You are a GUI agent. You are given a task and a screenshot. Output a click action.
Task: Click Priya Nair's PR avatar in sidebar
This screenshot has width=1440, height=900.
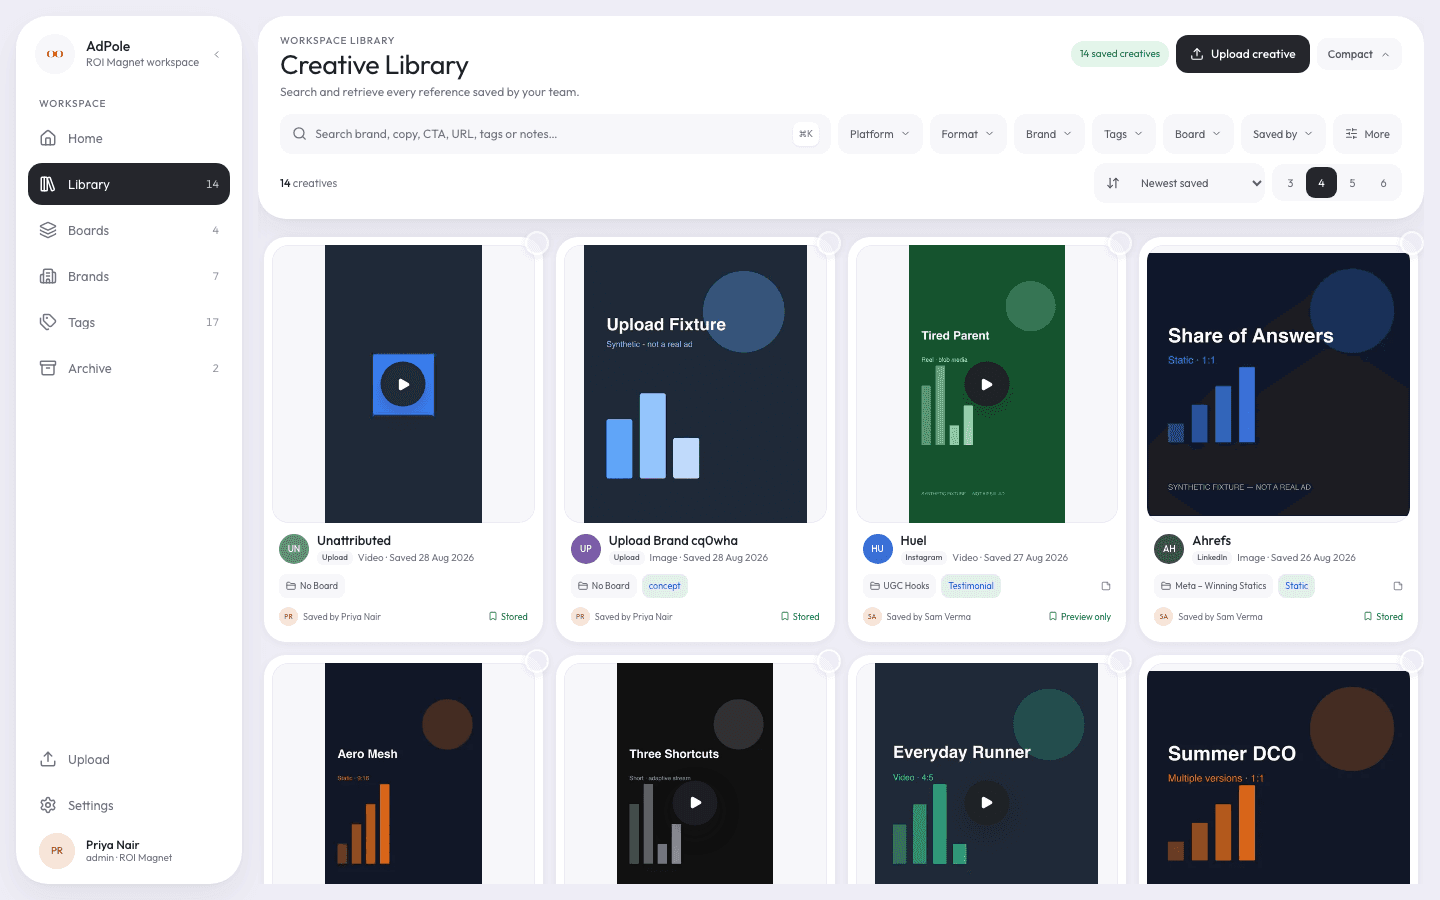57,851
